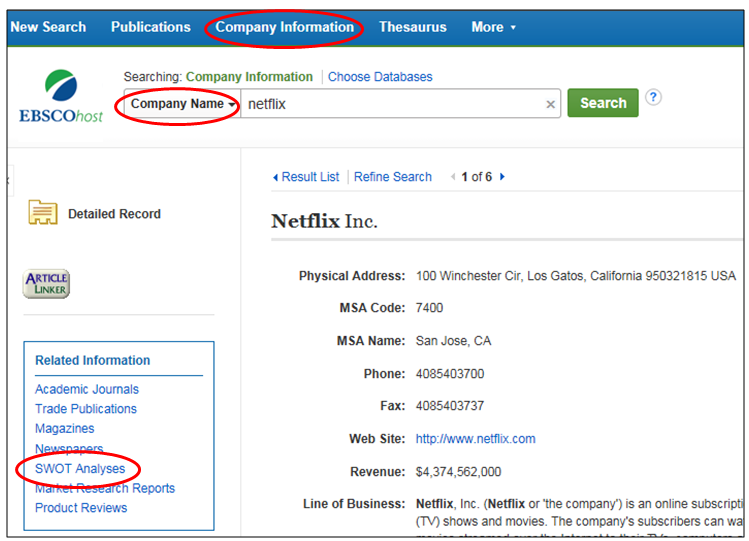Open the Company Name field selector

tap(182, 104)
